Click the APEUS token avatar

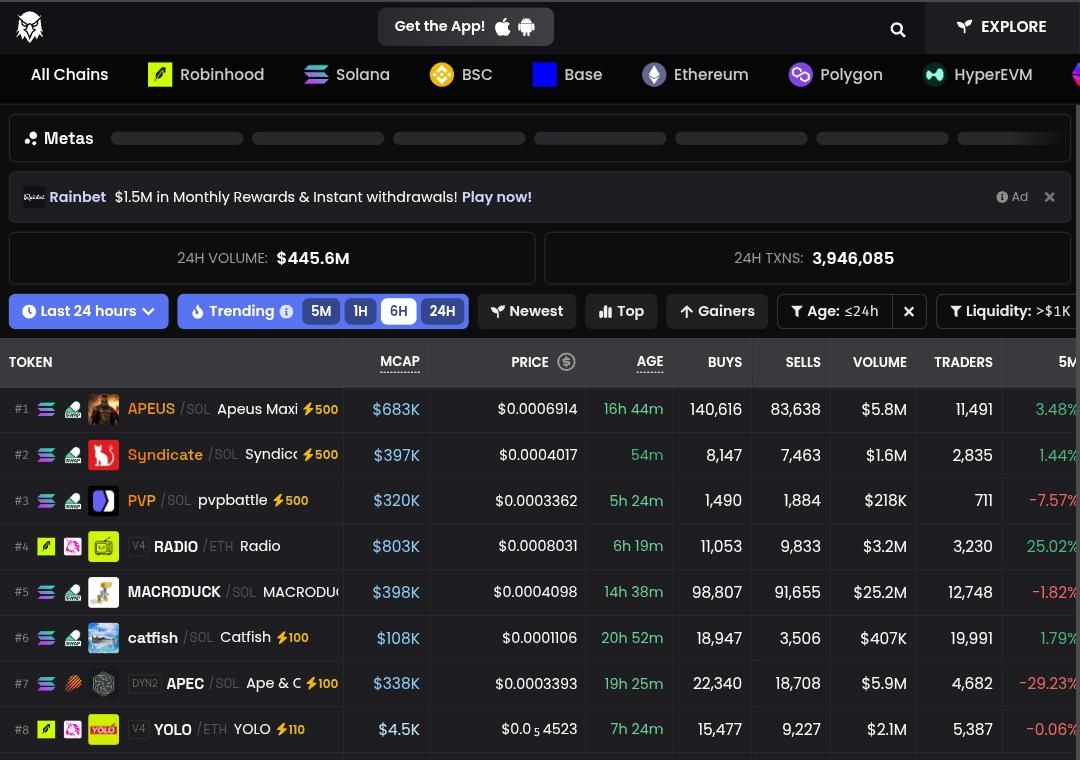[103, 409]
